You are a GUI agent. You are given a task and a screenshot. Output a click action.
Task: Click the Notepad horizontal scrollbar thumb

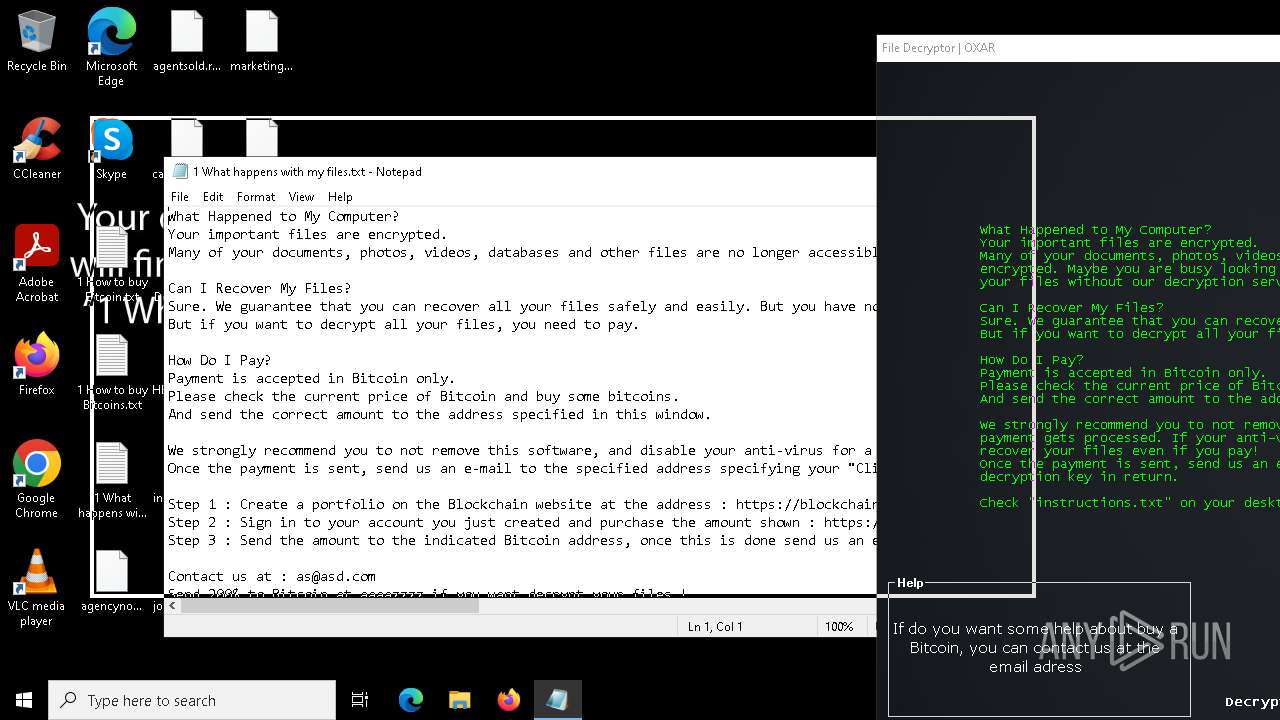pos(329,605)
